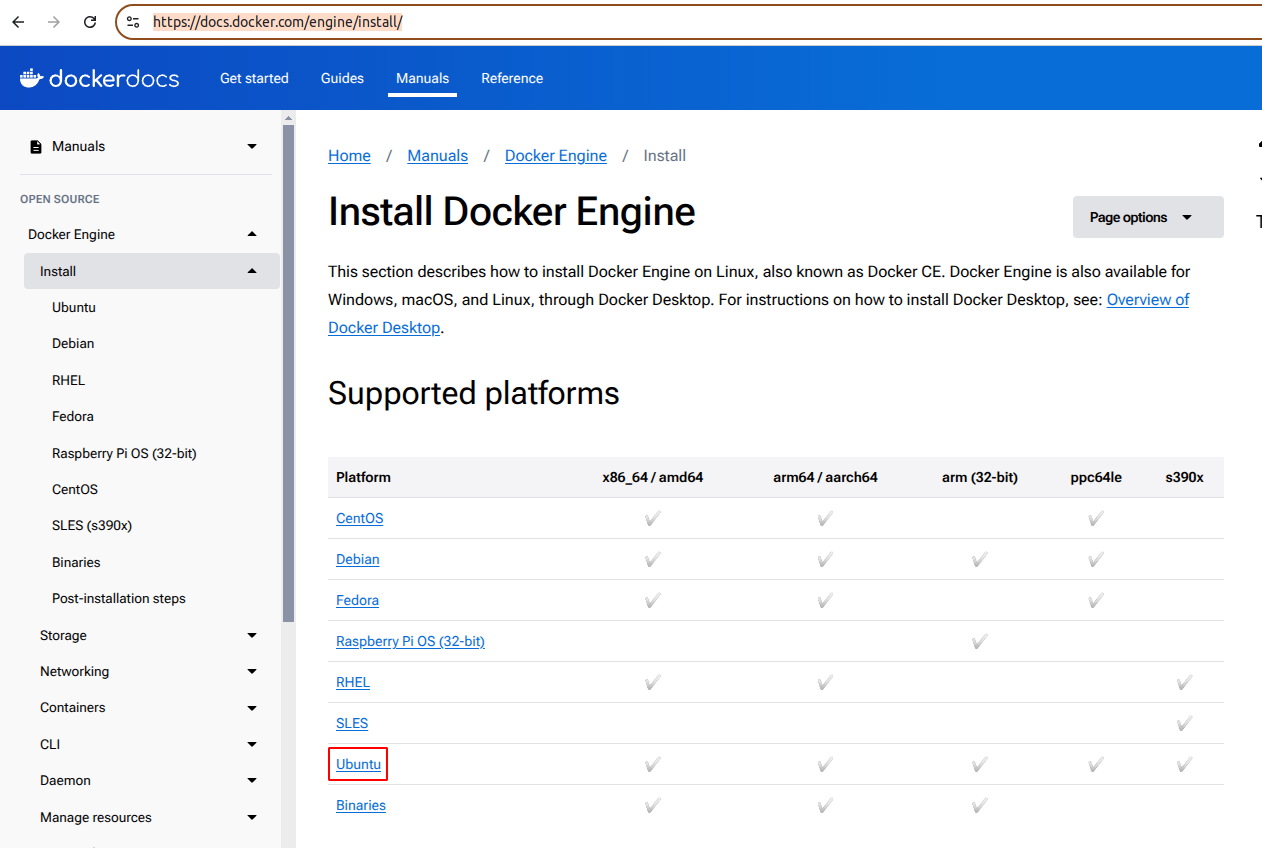The height and width of the screenshot is (848, 1262).
Task: Open the Guides tab
Action: [x=342, y=78]
